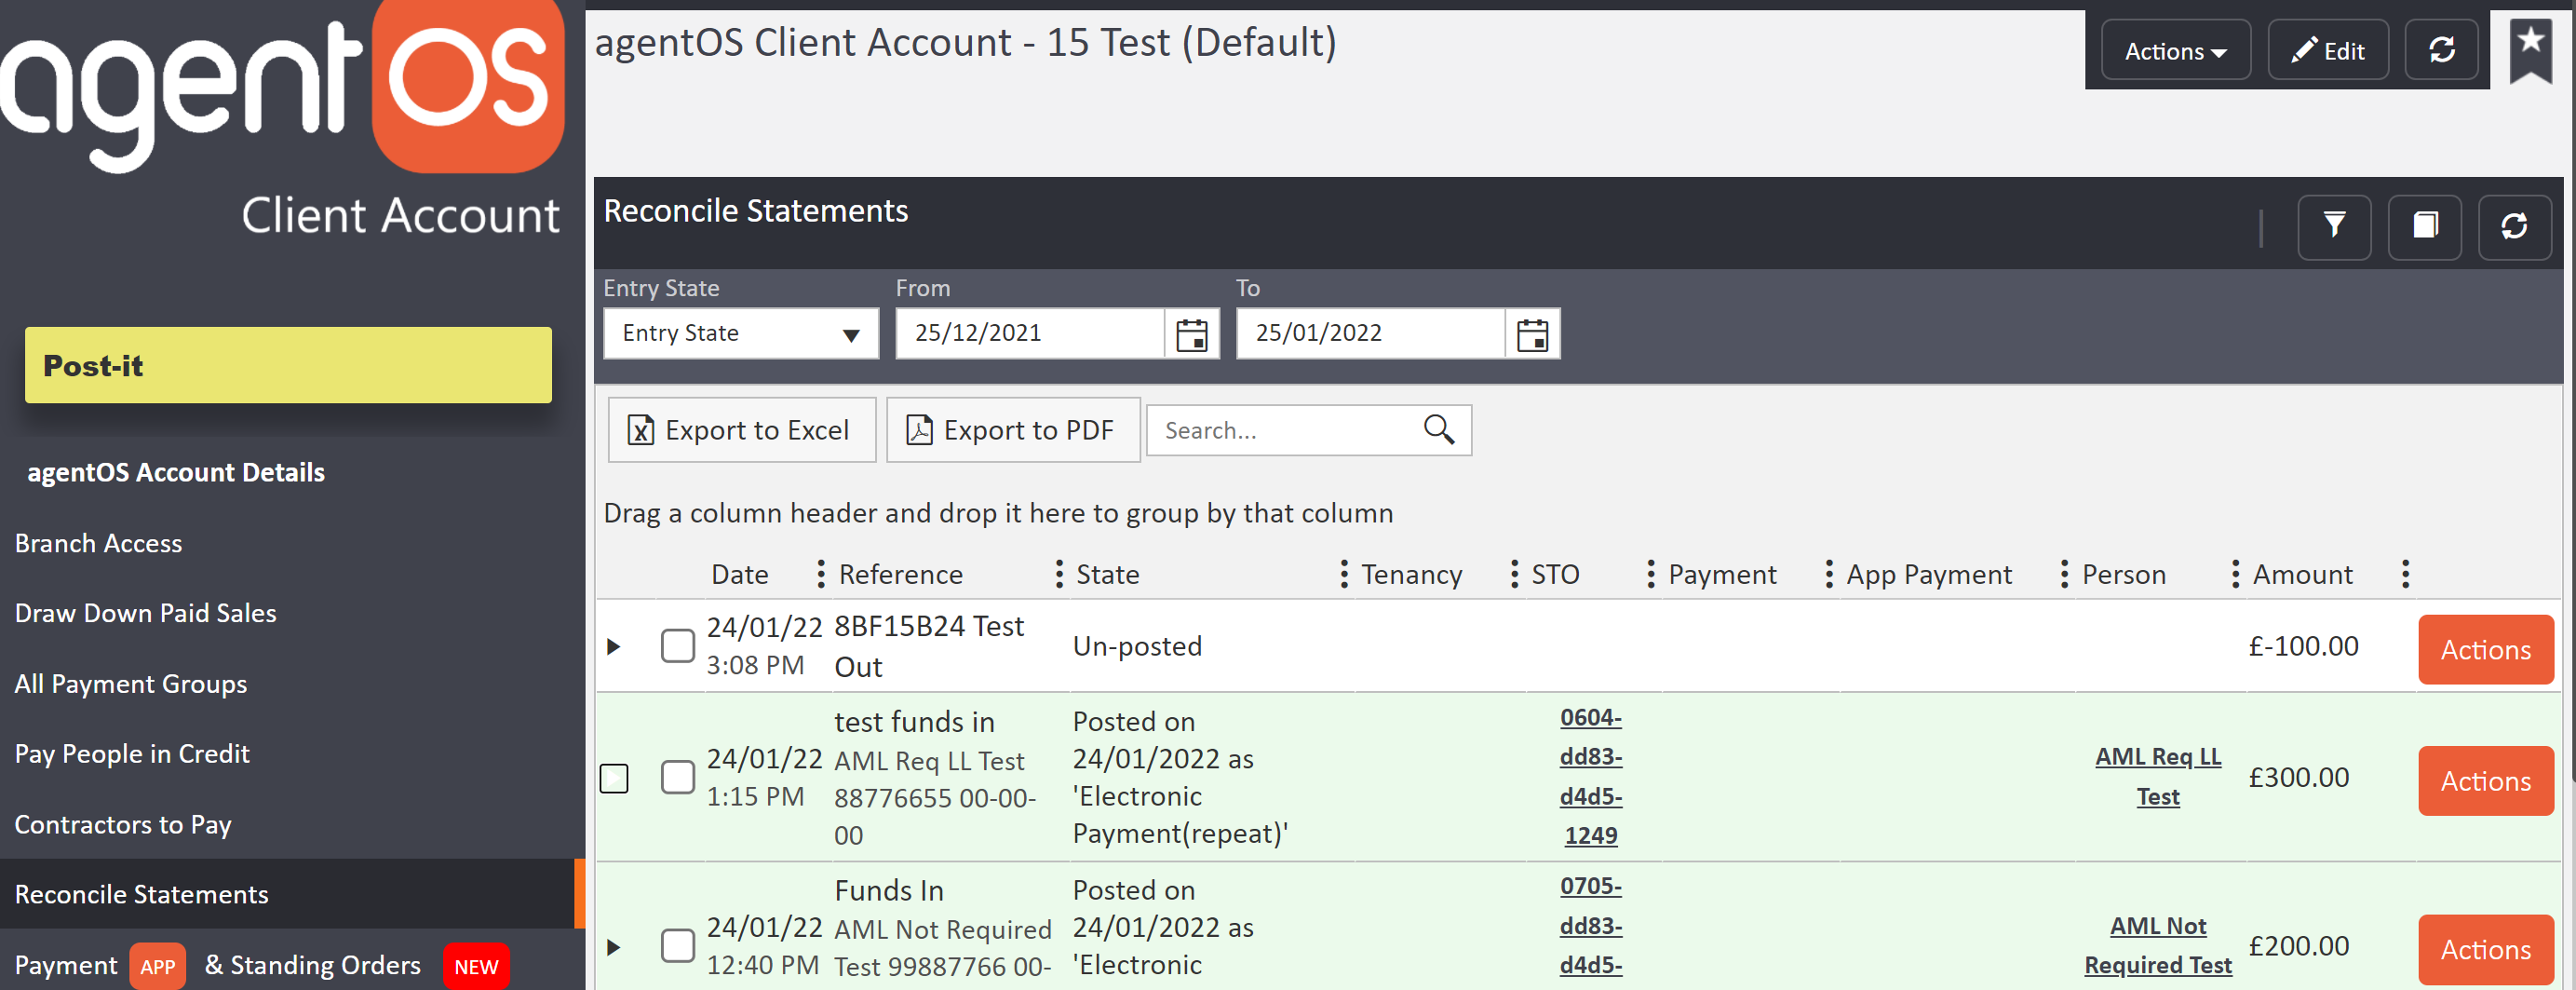Select the £300.00 test funds in row checkbox

click(677, 777)
